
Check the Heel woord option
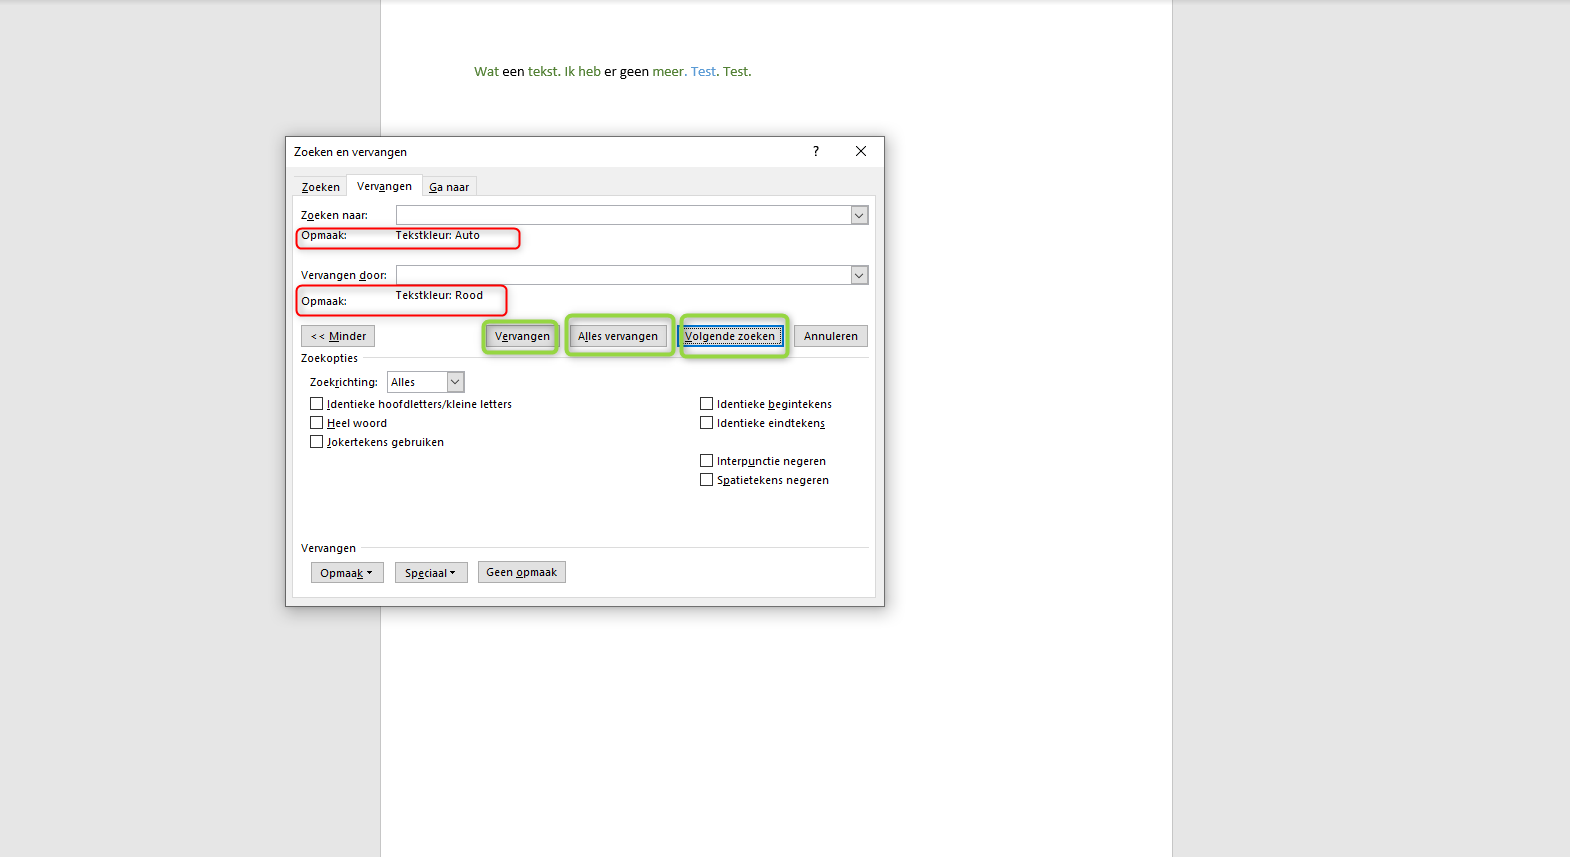point(317,423)
